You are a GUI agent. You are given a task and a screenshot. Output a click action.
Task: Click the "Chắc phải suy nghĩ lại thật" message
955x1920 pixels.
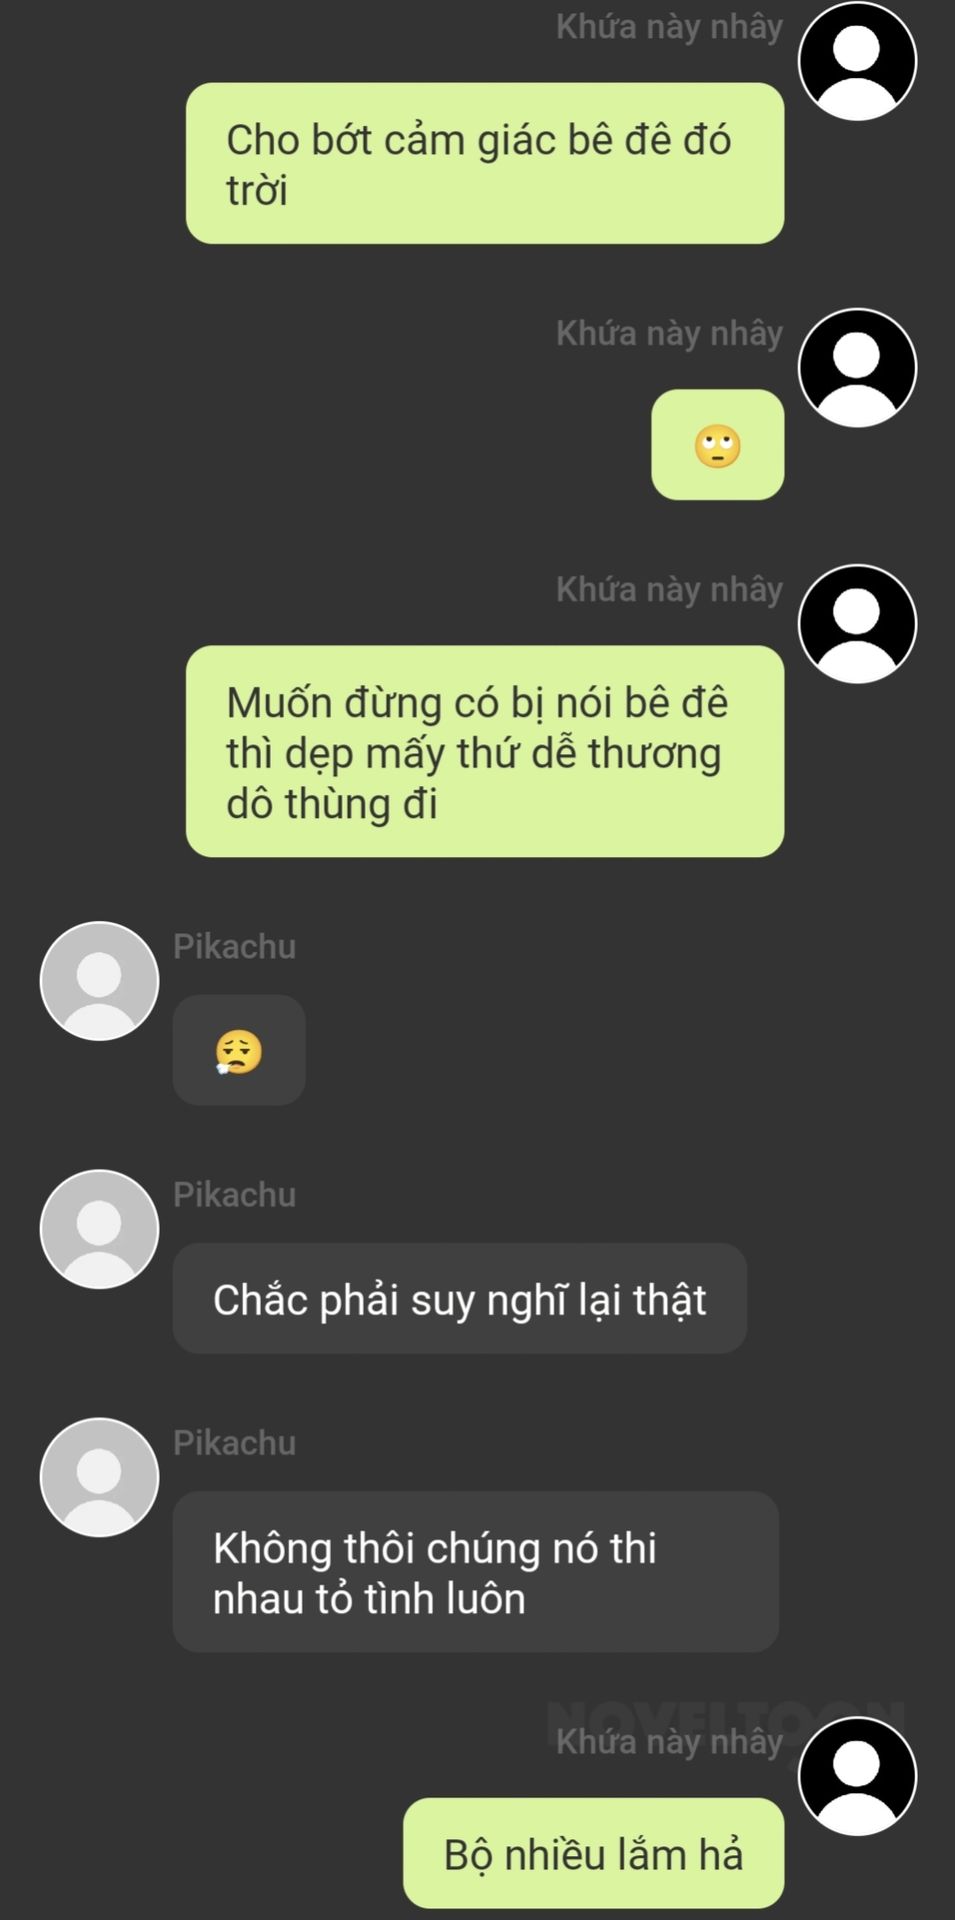pos(460,1299)
